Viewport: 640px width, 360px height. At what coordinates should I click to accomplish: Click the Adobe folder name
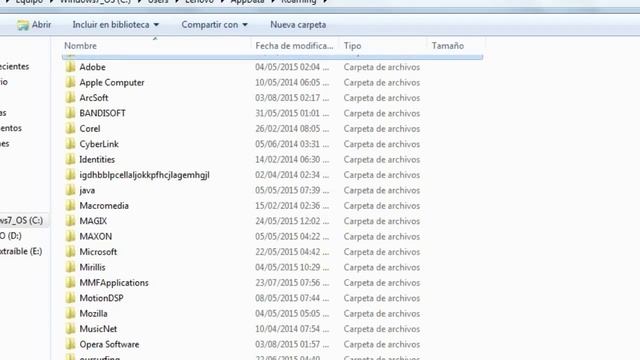(x=93, y=67)
